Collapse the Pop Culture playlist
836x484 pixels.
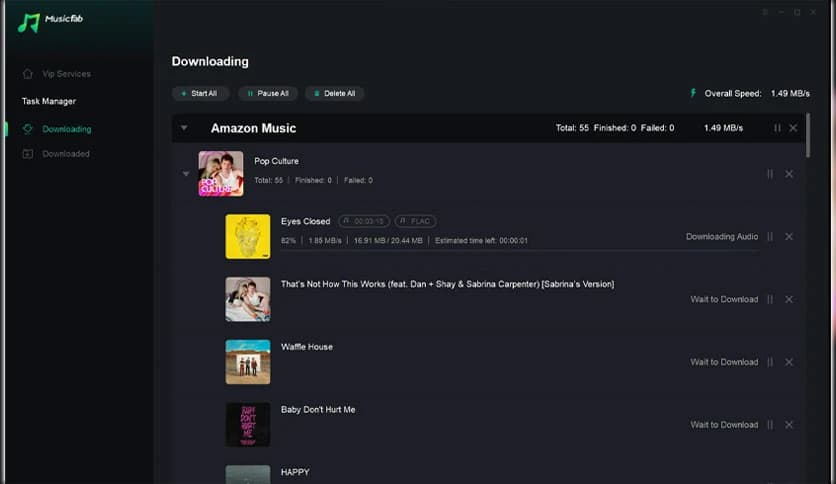pos(186,174)
